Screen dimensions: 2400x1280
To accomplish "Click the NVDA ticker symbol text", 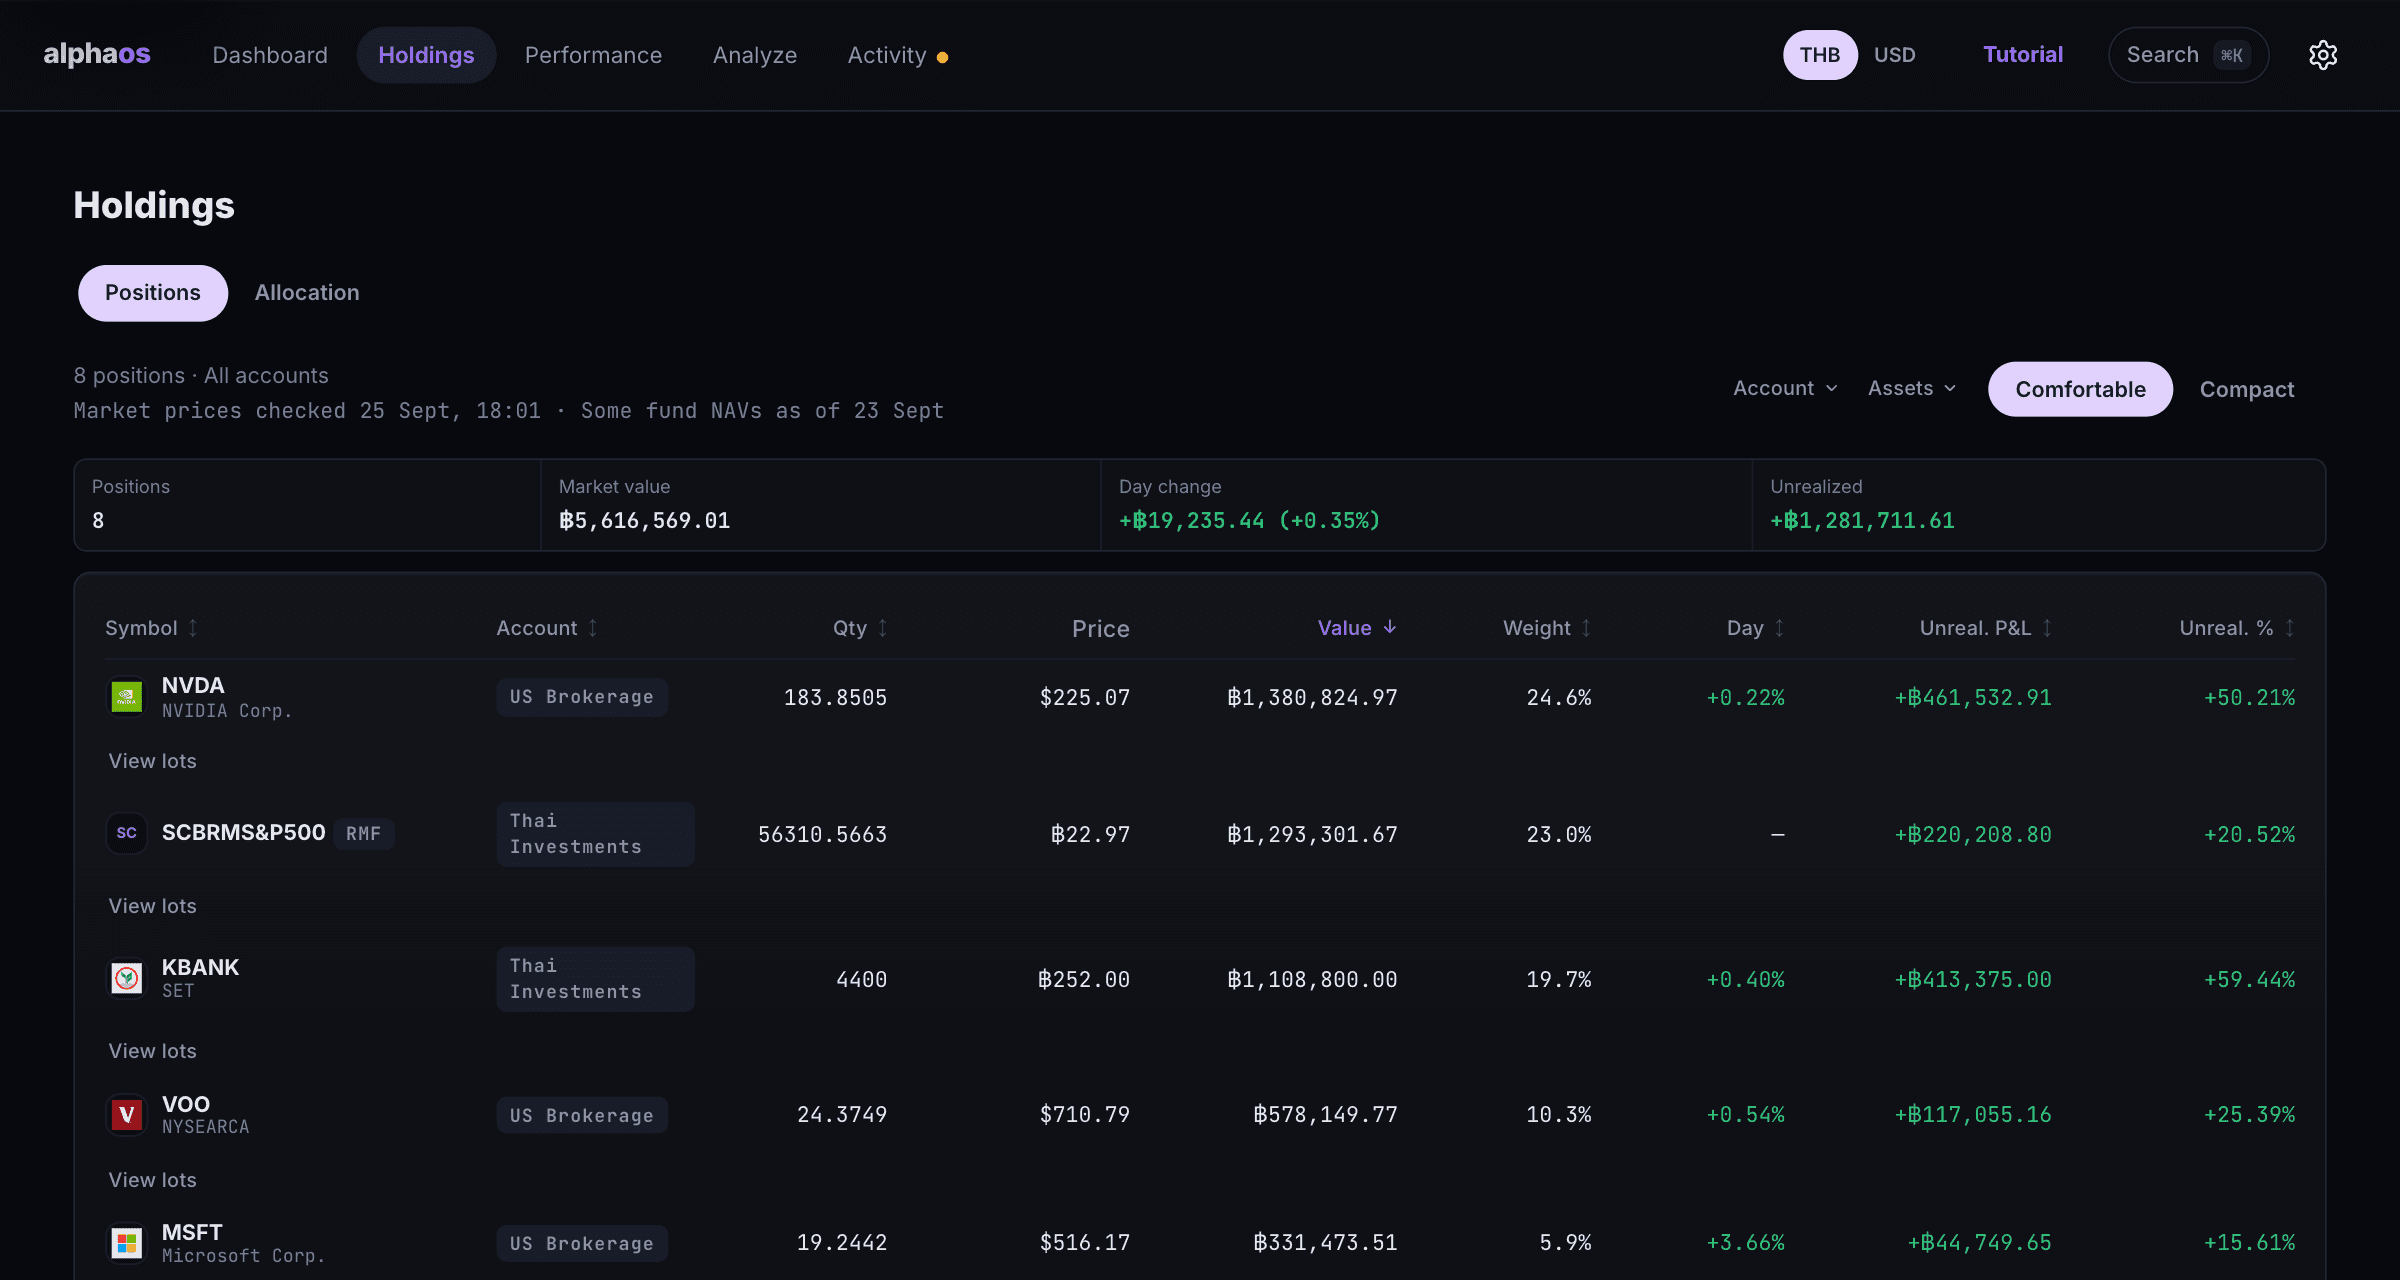I will [193, 685].
